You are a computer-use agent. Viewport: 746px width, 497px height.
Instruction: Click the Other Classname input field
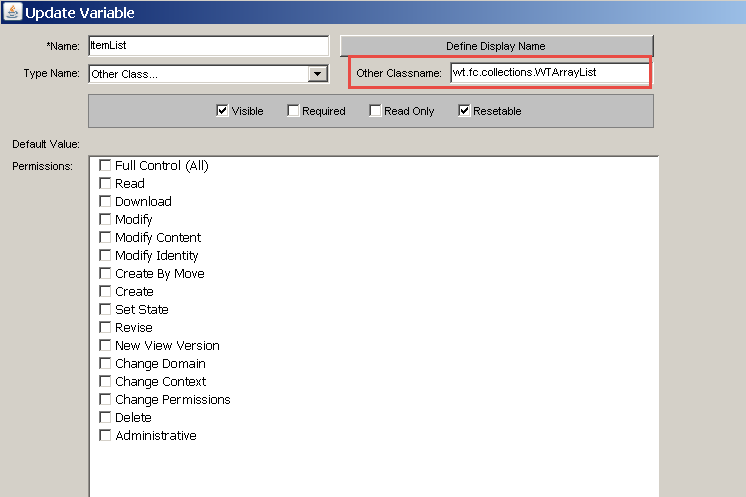(x=550, y=72)
